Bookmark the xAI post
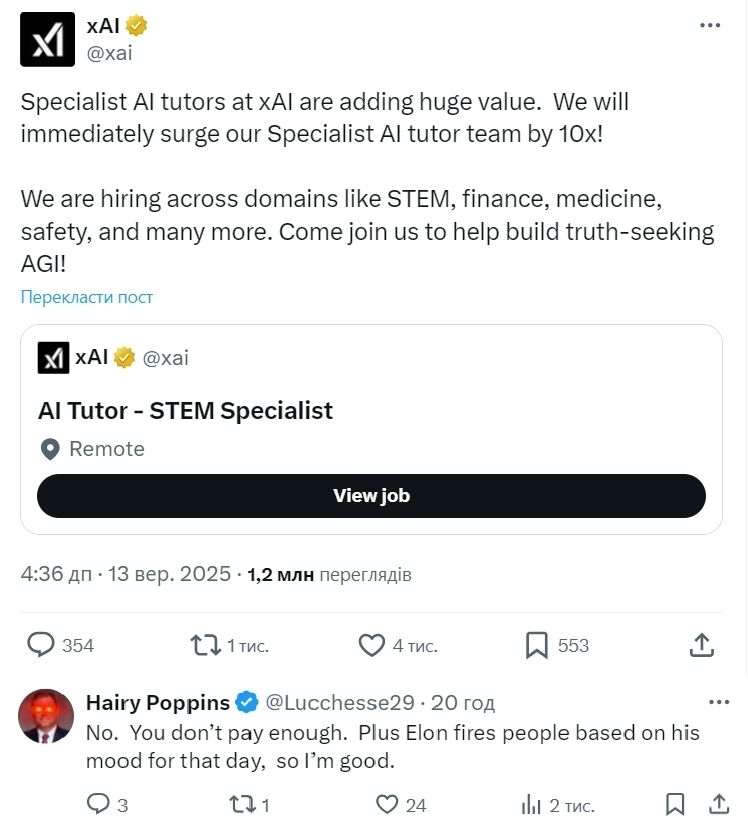 [x=537, y=645]
